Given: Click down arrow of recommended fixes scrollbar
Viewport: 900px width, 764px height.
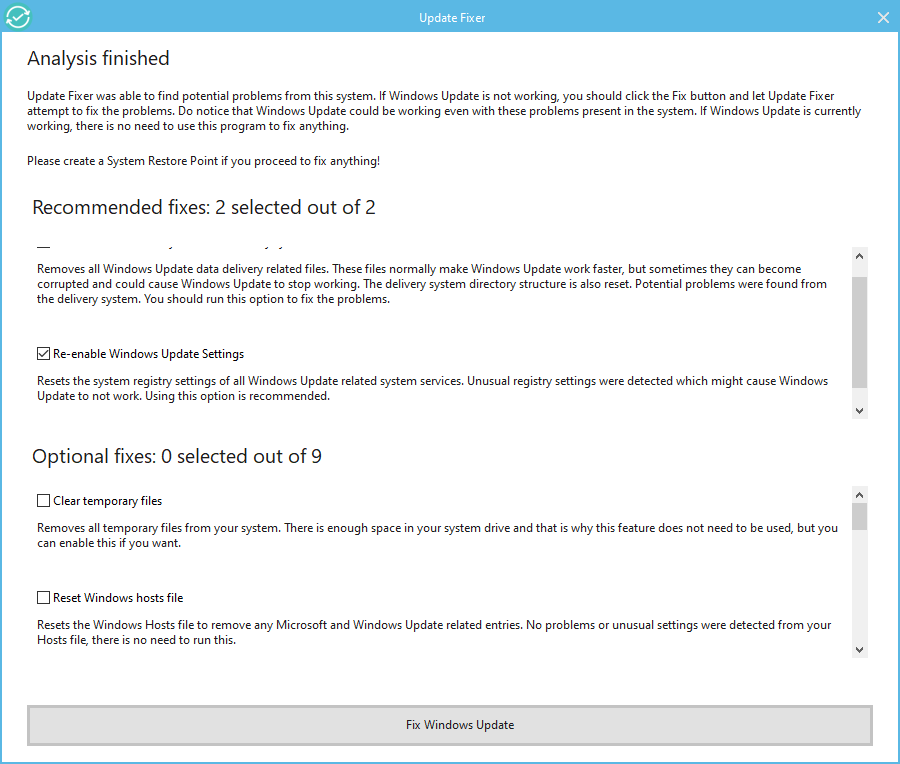Looking at the screenshot, I should [x=859, y=410].
